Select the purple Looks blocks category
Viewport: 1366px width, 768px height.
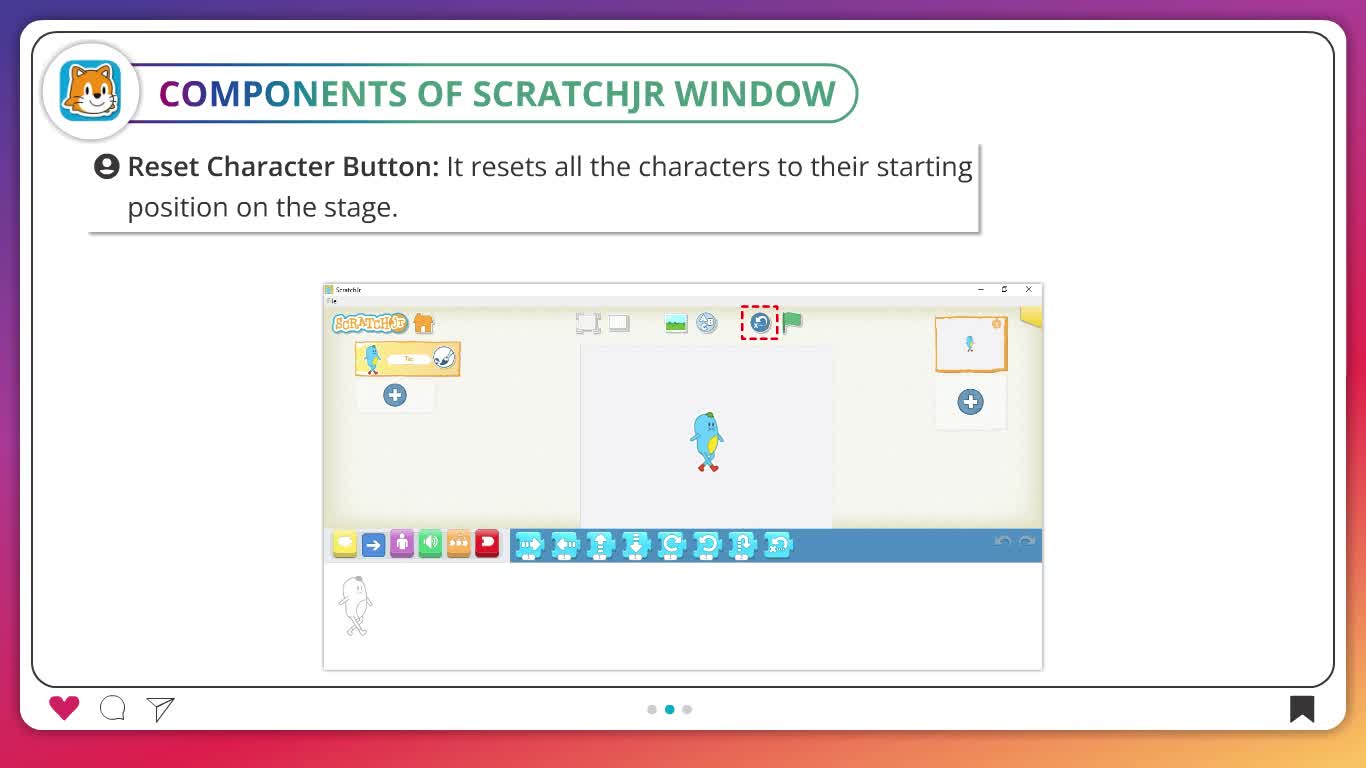402,544
